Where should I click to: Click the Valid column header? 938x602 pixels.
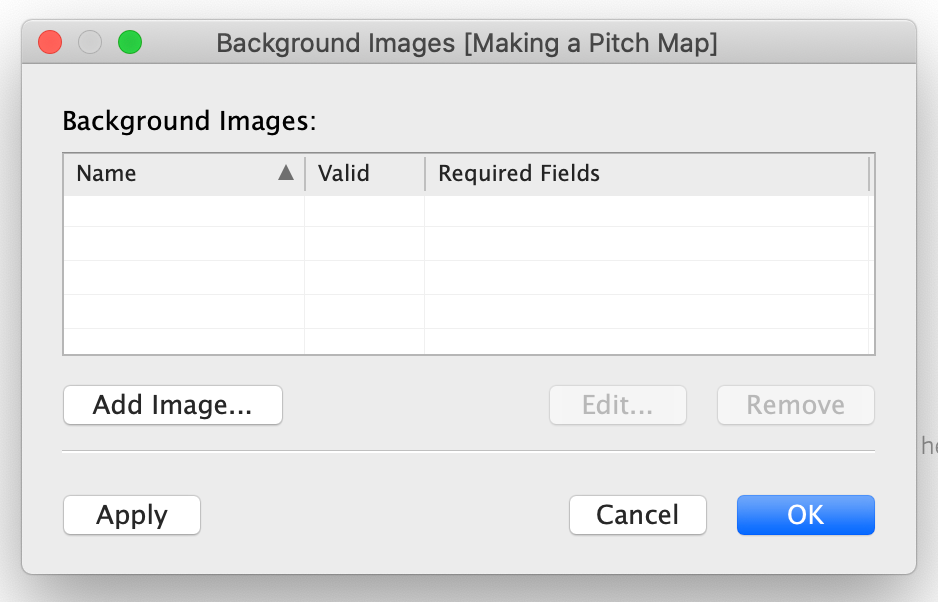pyautogui.click(x=365, y=174)
